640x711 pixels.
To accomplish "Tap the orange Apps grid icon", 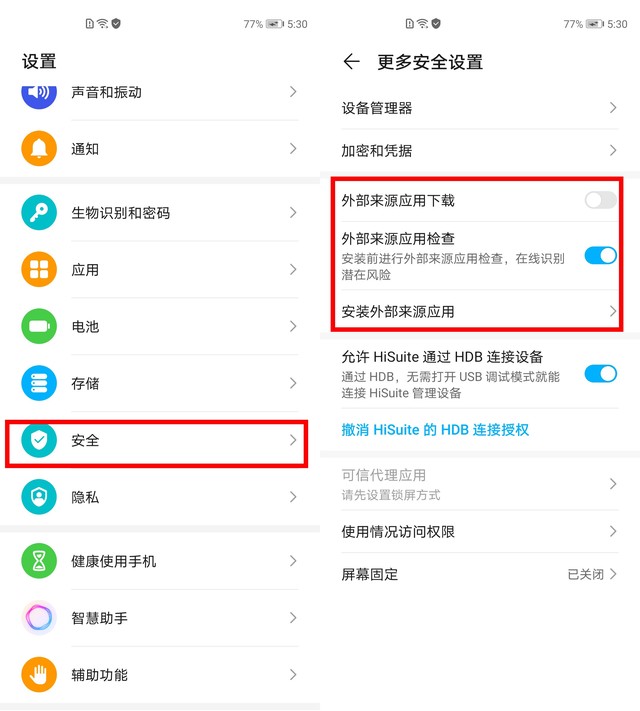I will 39,269.
